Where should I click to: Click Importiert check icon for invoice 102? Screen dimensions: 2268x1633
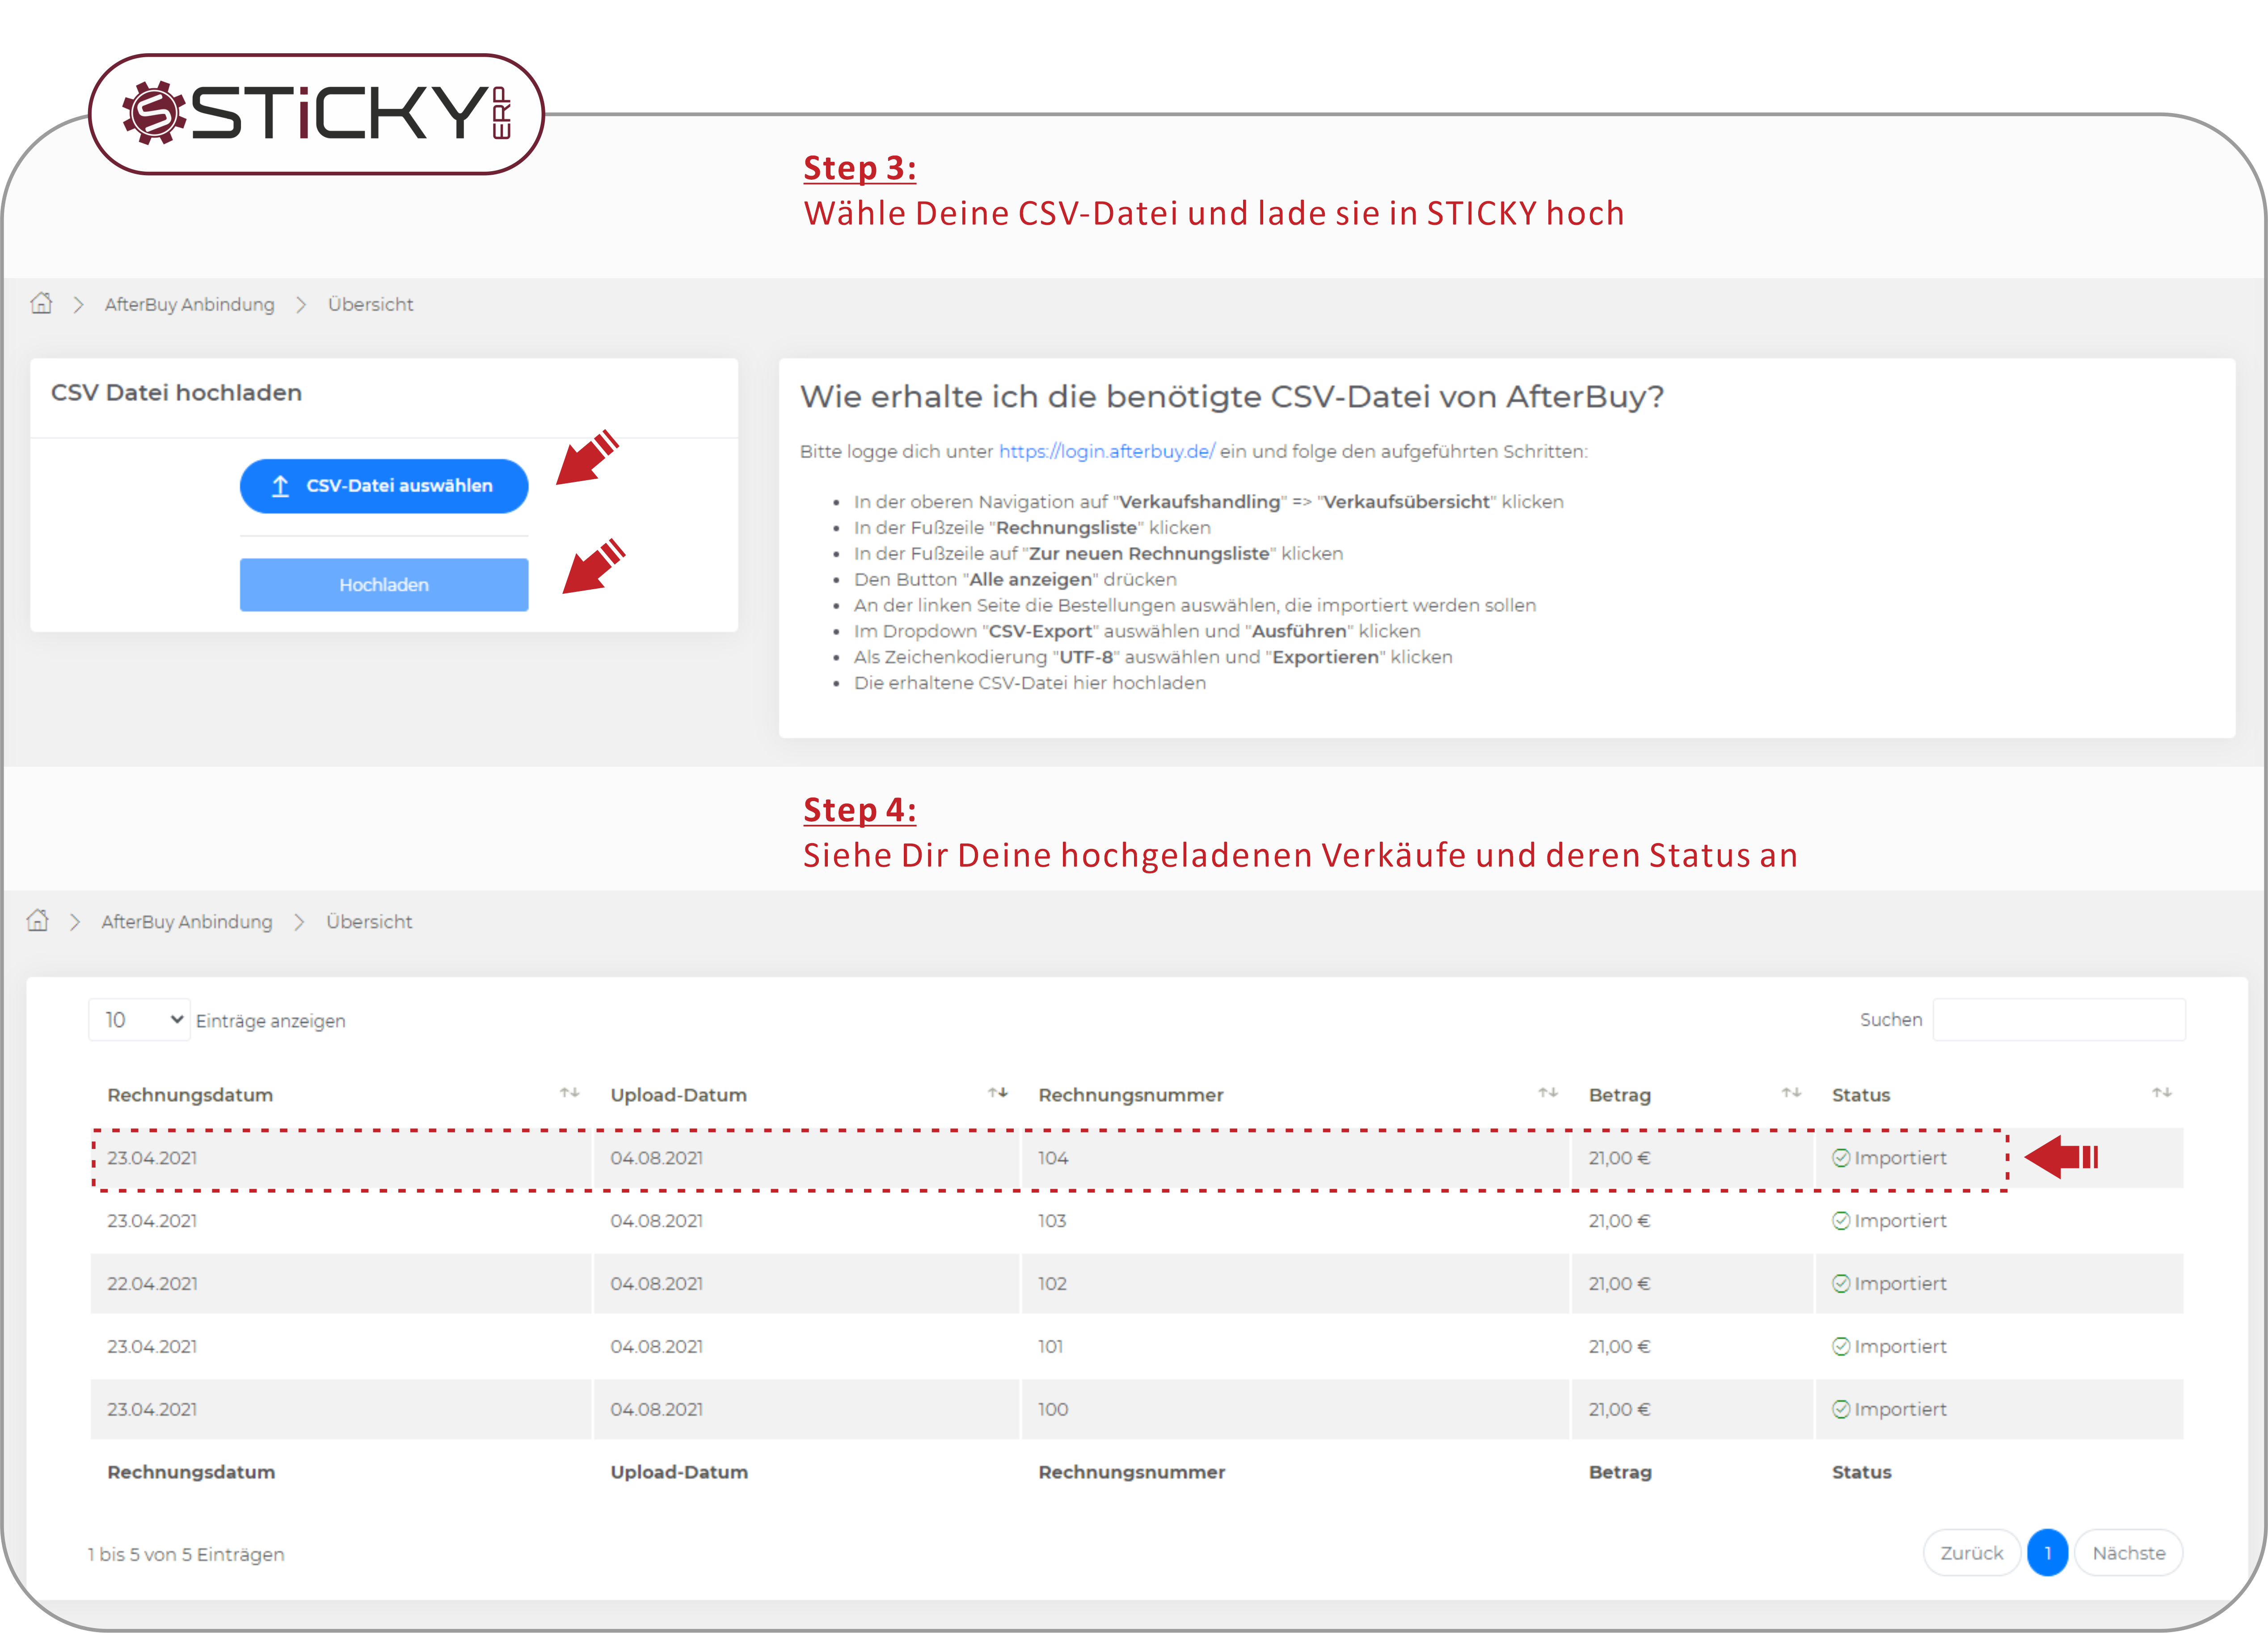[1841, 1284]
